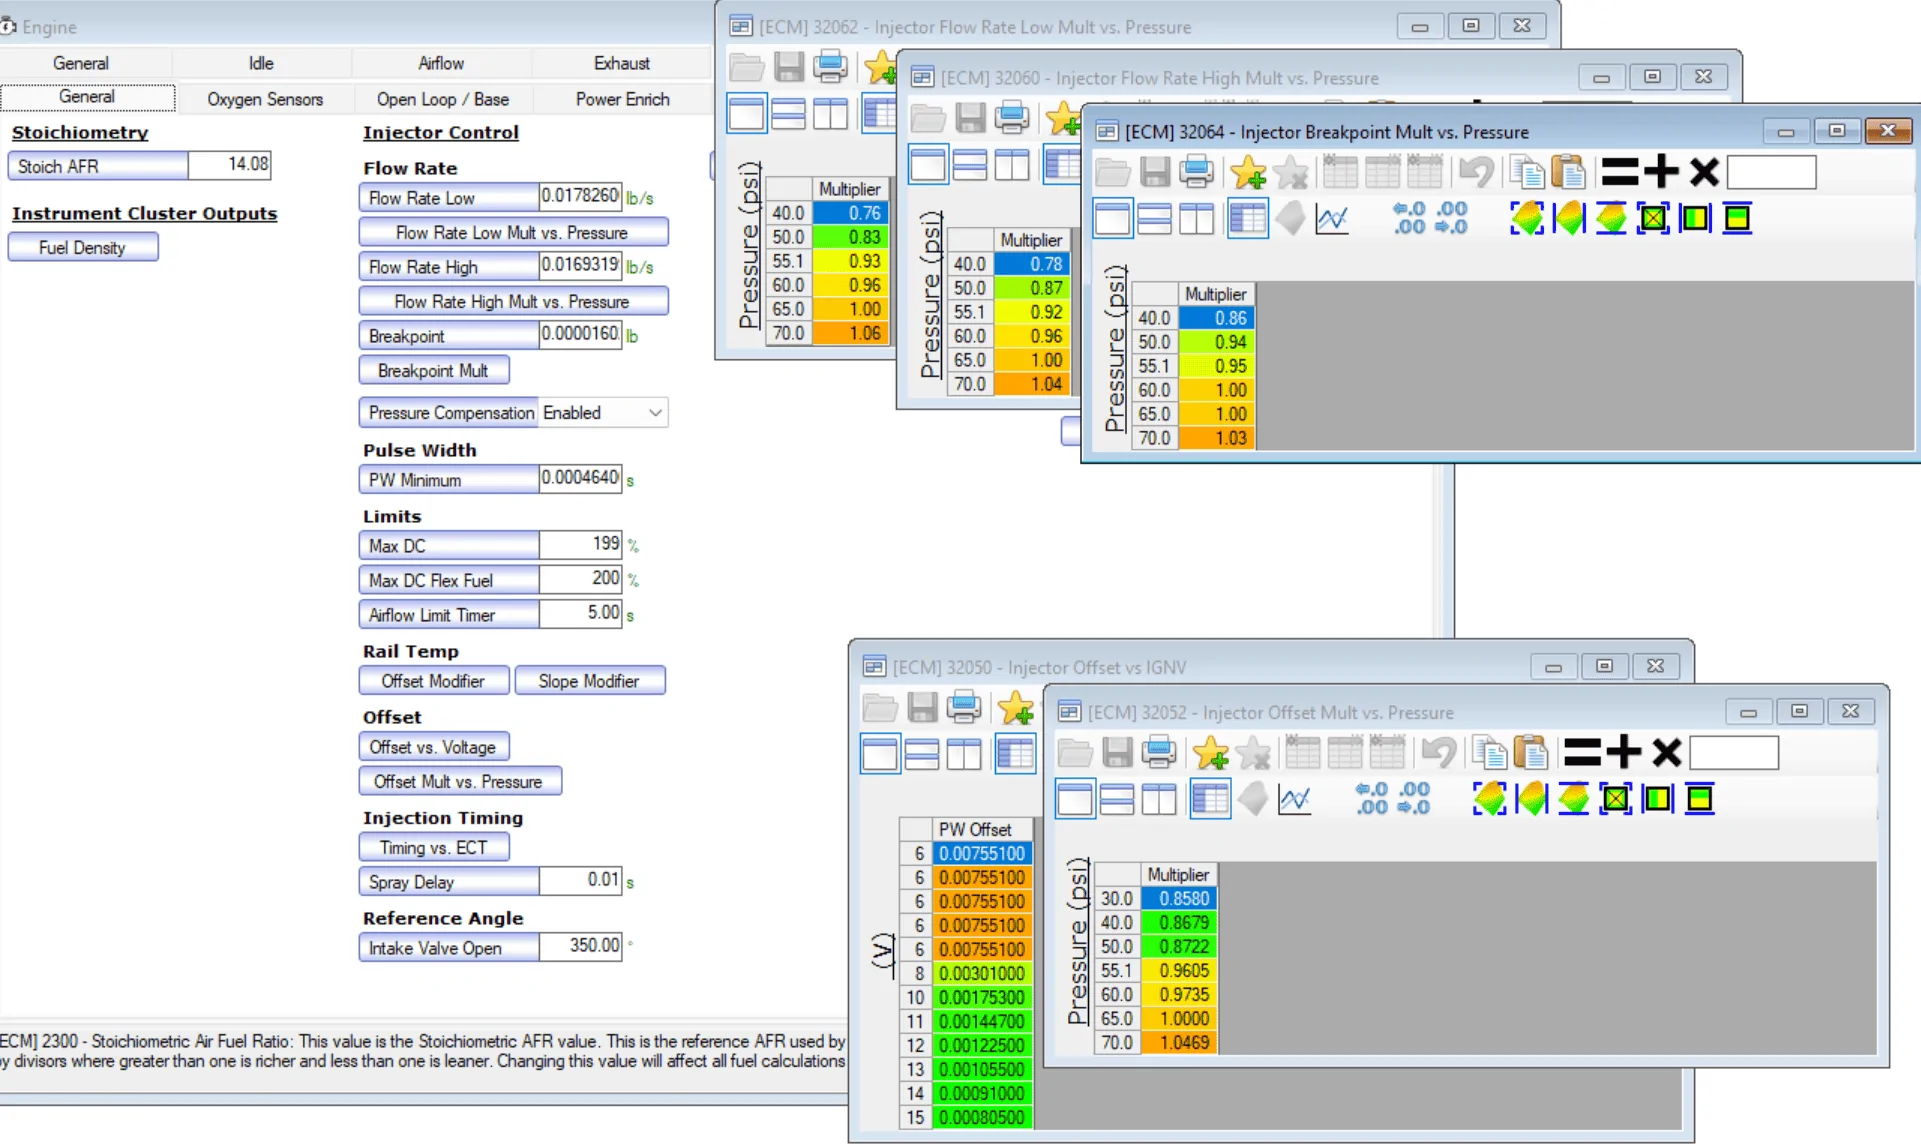Switch to the Exhaust tab
Screen dimensions: 1921x1147
622,63
